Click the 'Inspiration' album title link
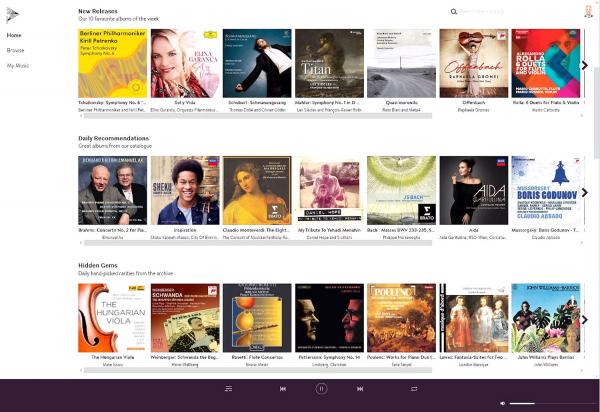The image size is (600, 412). click(185, 230)
